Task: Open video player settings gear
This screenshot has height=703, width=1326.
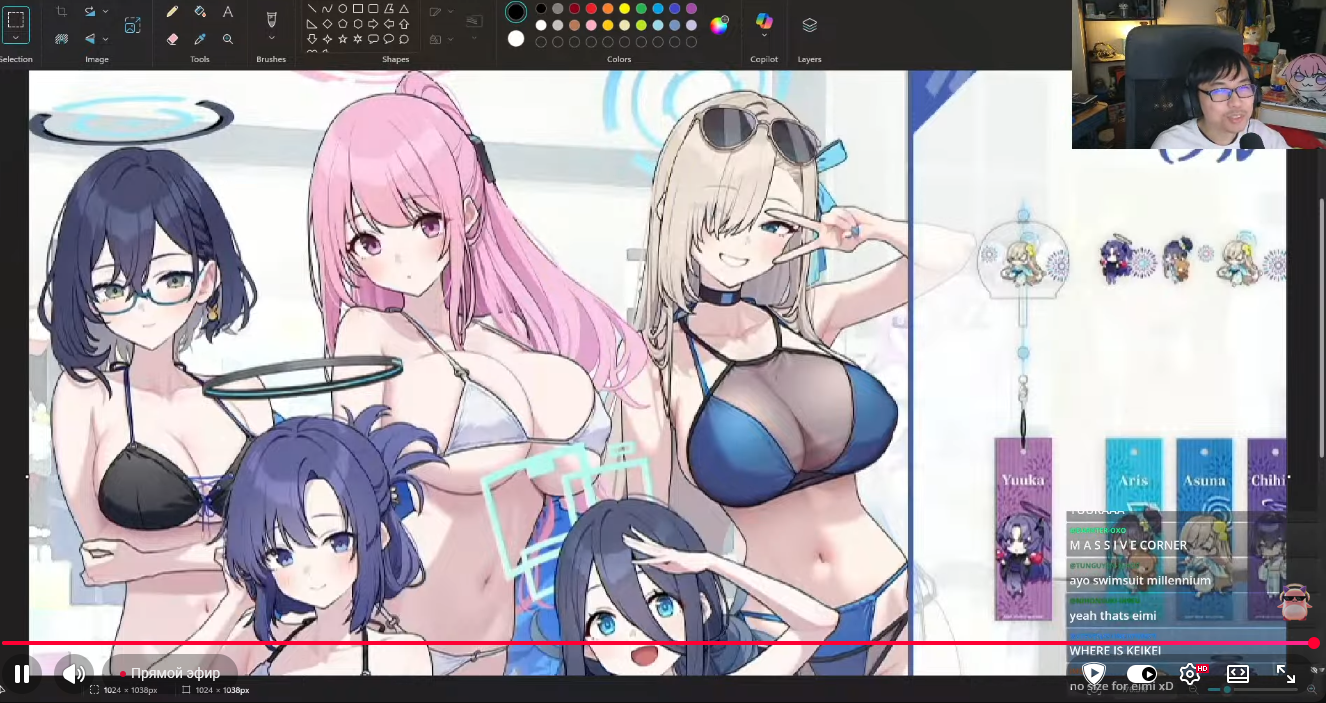Action: (1190, 674)
